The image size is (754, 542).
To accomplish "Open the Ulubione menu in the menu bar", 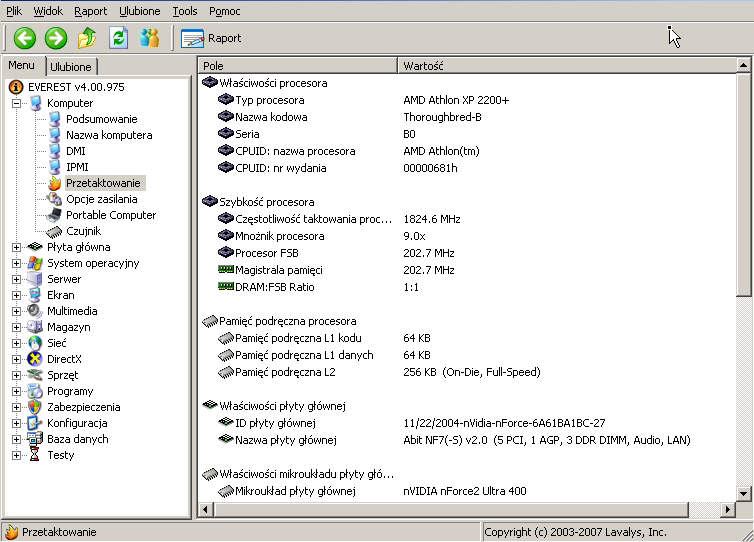I will point(139,11).
